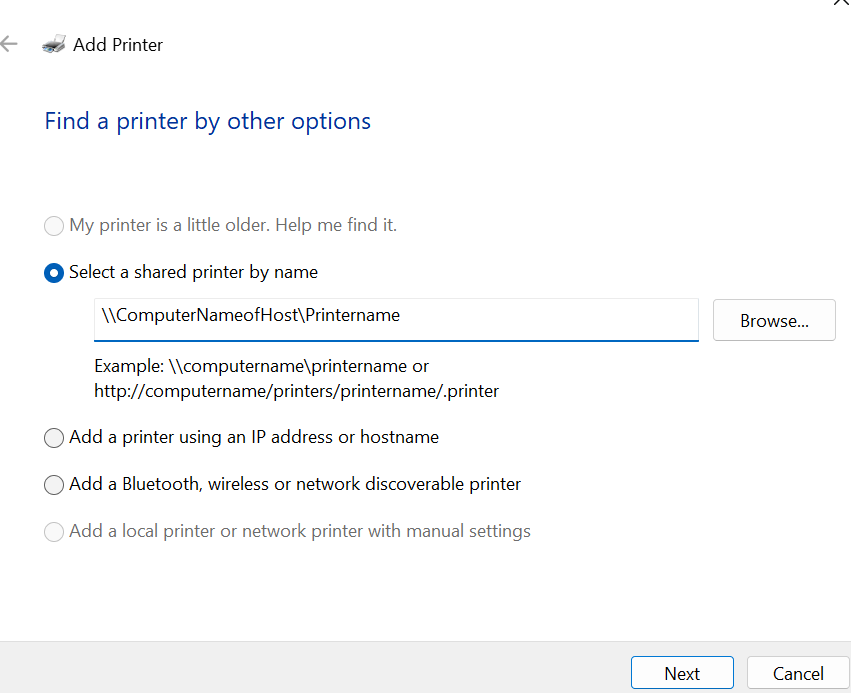Cancel the Add Printer wizard
Viewport: 851px width, 693px height.
click(x=798, y=673)
